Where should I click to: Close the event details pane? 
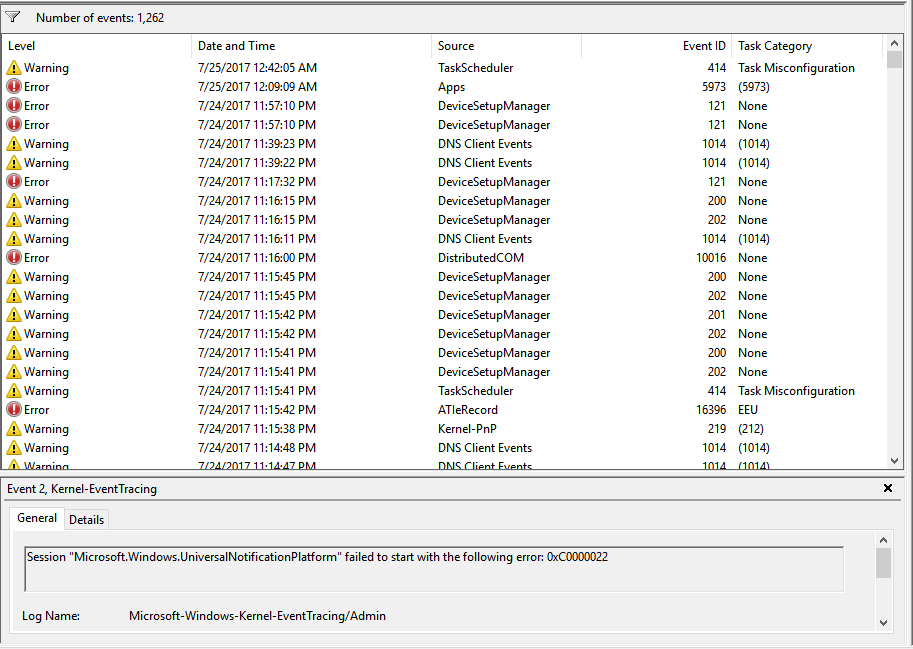[887, 489]
